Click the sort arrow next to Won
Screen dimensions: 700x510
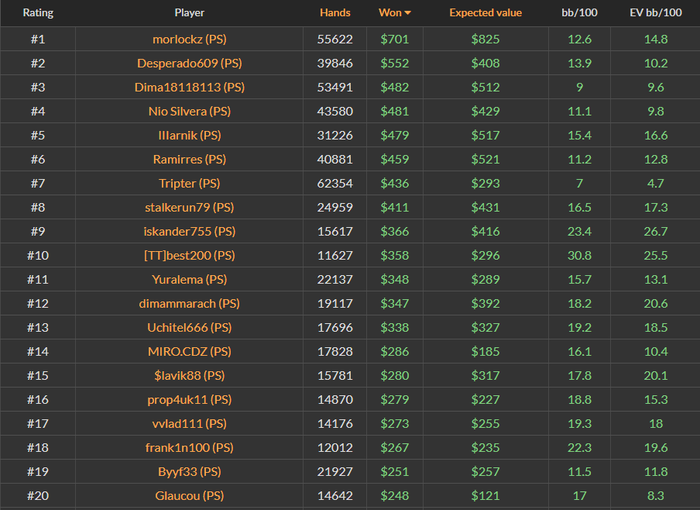(407, 14)
